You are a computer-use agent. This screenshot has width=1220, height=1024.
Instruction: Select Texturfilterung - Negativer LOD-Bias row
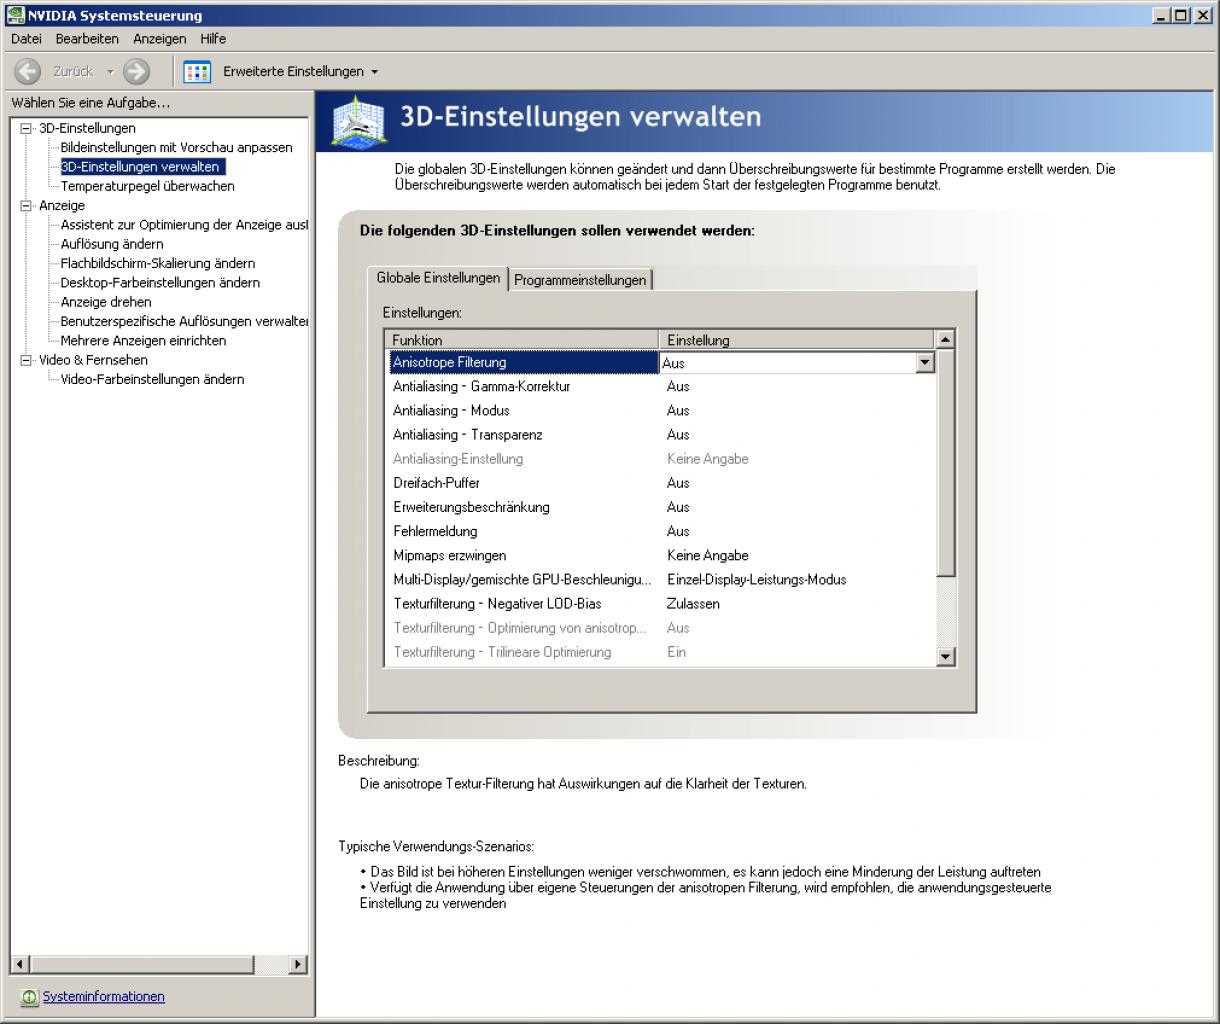660,604
